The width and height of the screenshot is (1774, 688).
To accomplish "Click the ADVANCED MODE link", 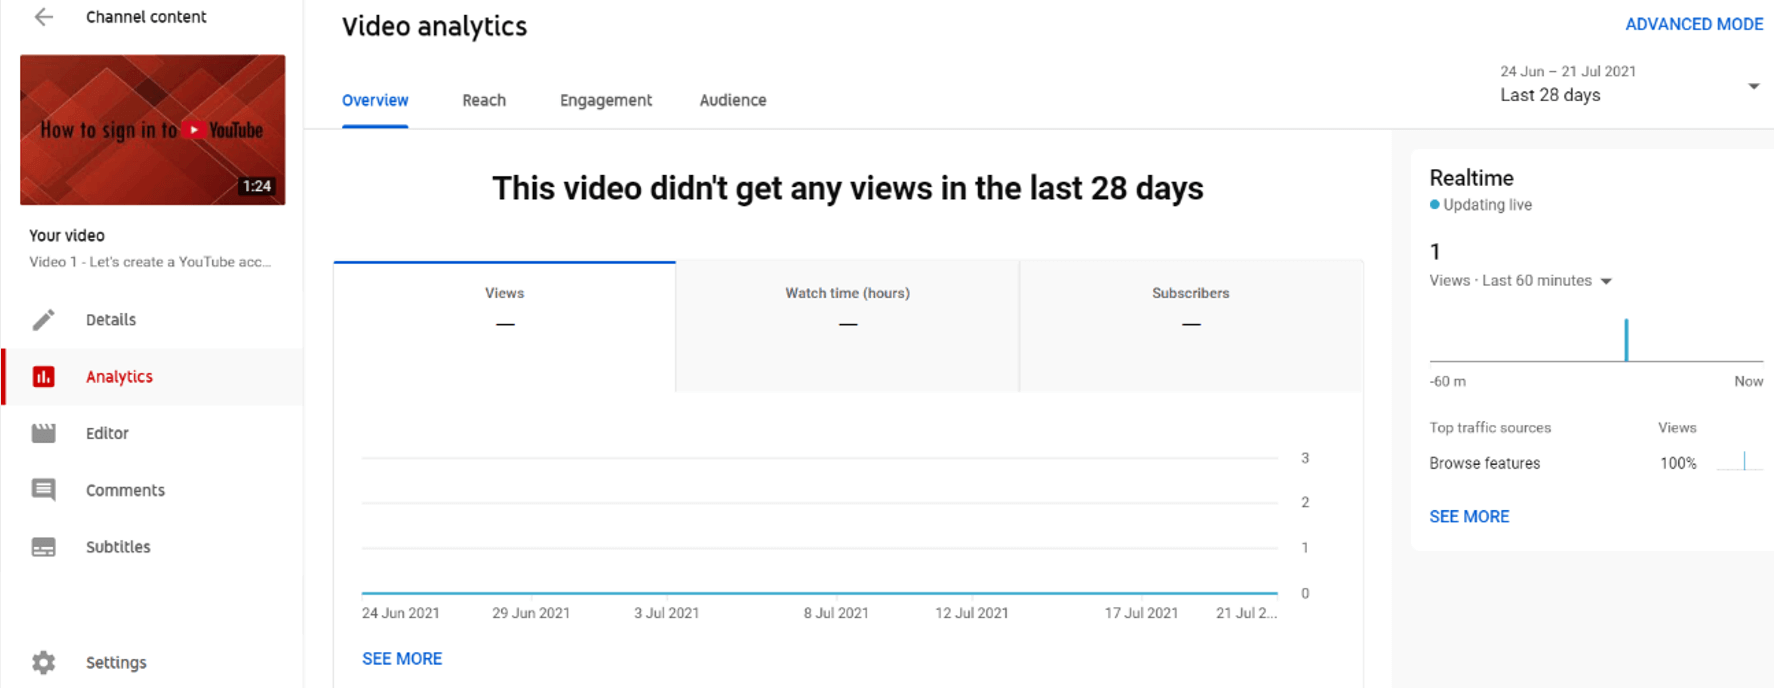I will point(1693,24).
